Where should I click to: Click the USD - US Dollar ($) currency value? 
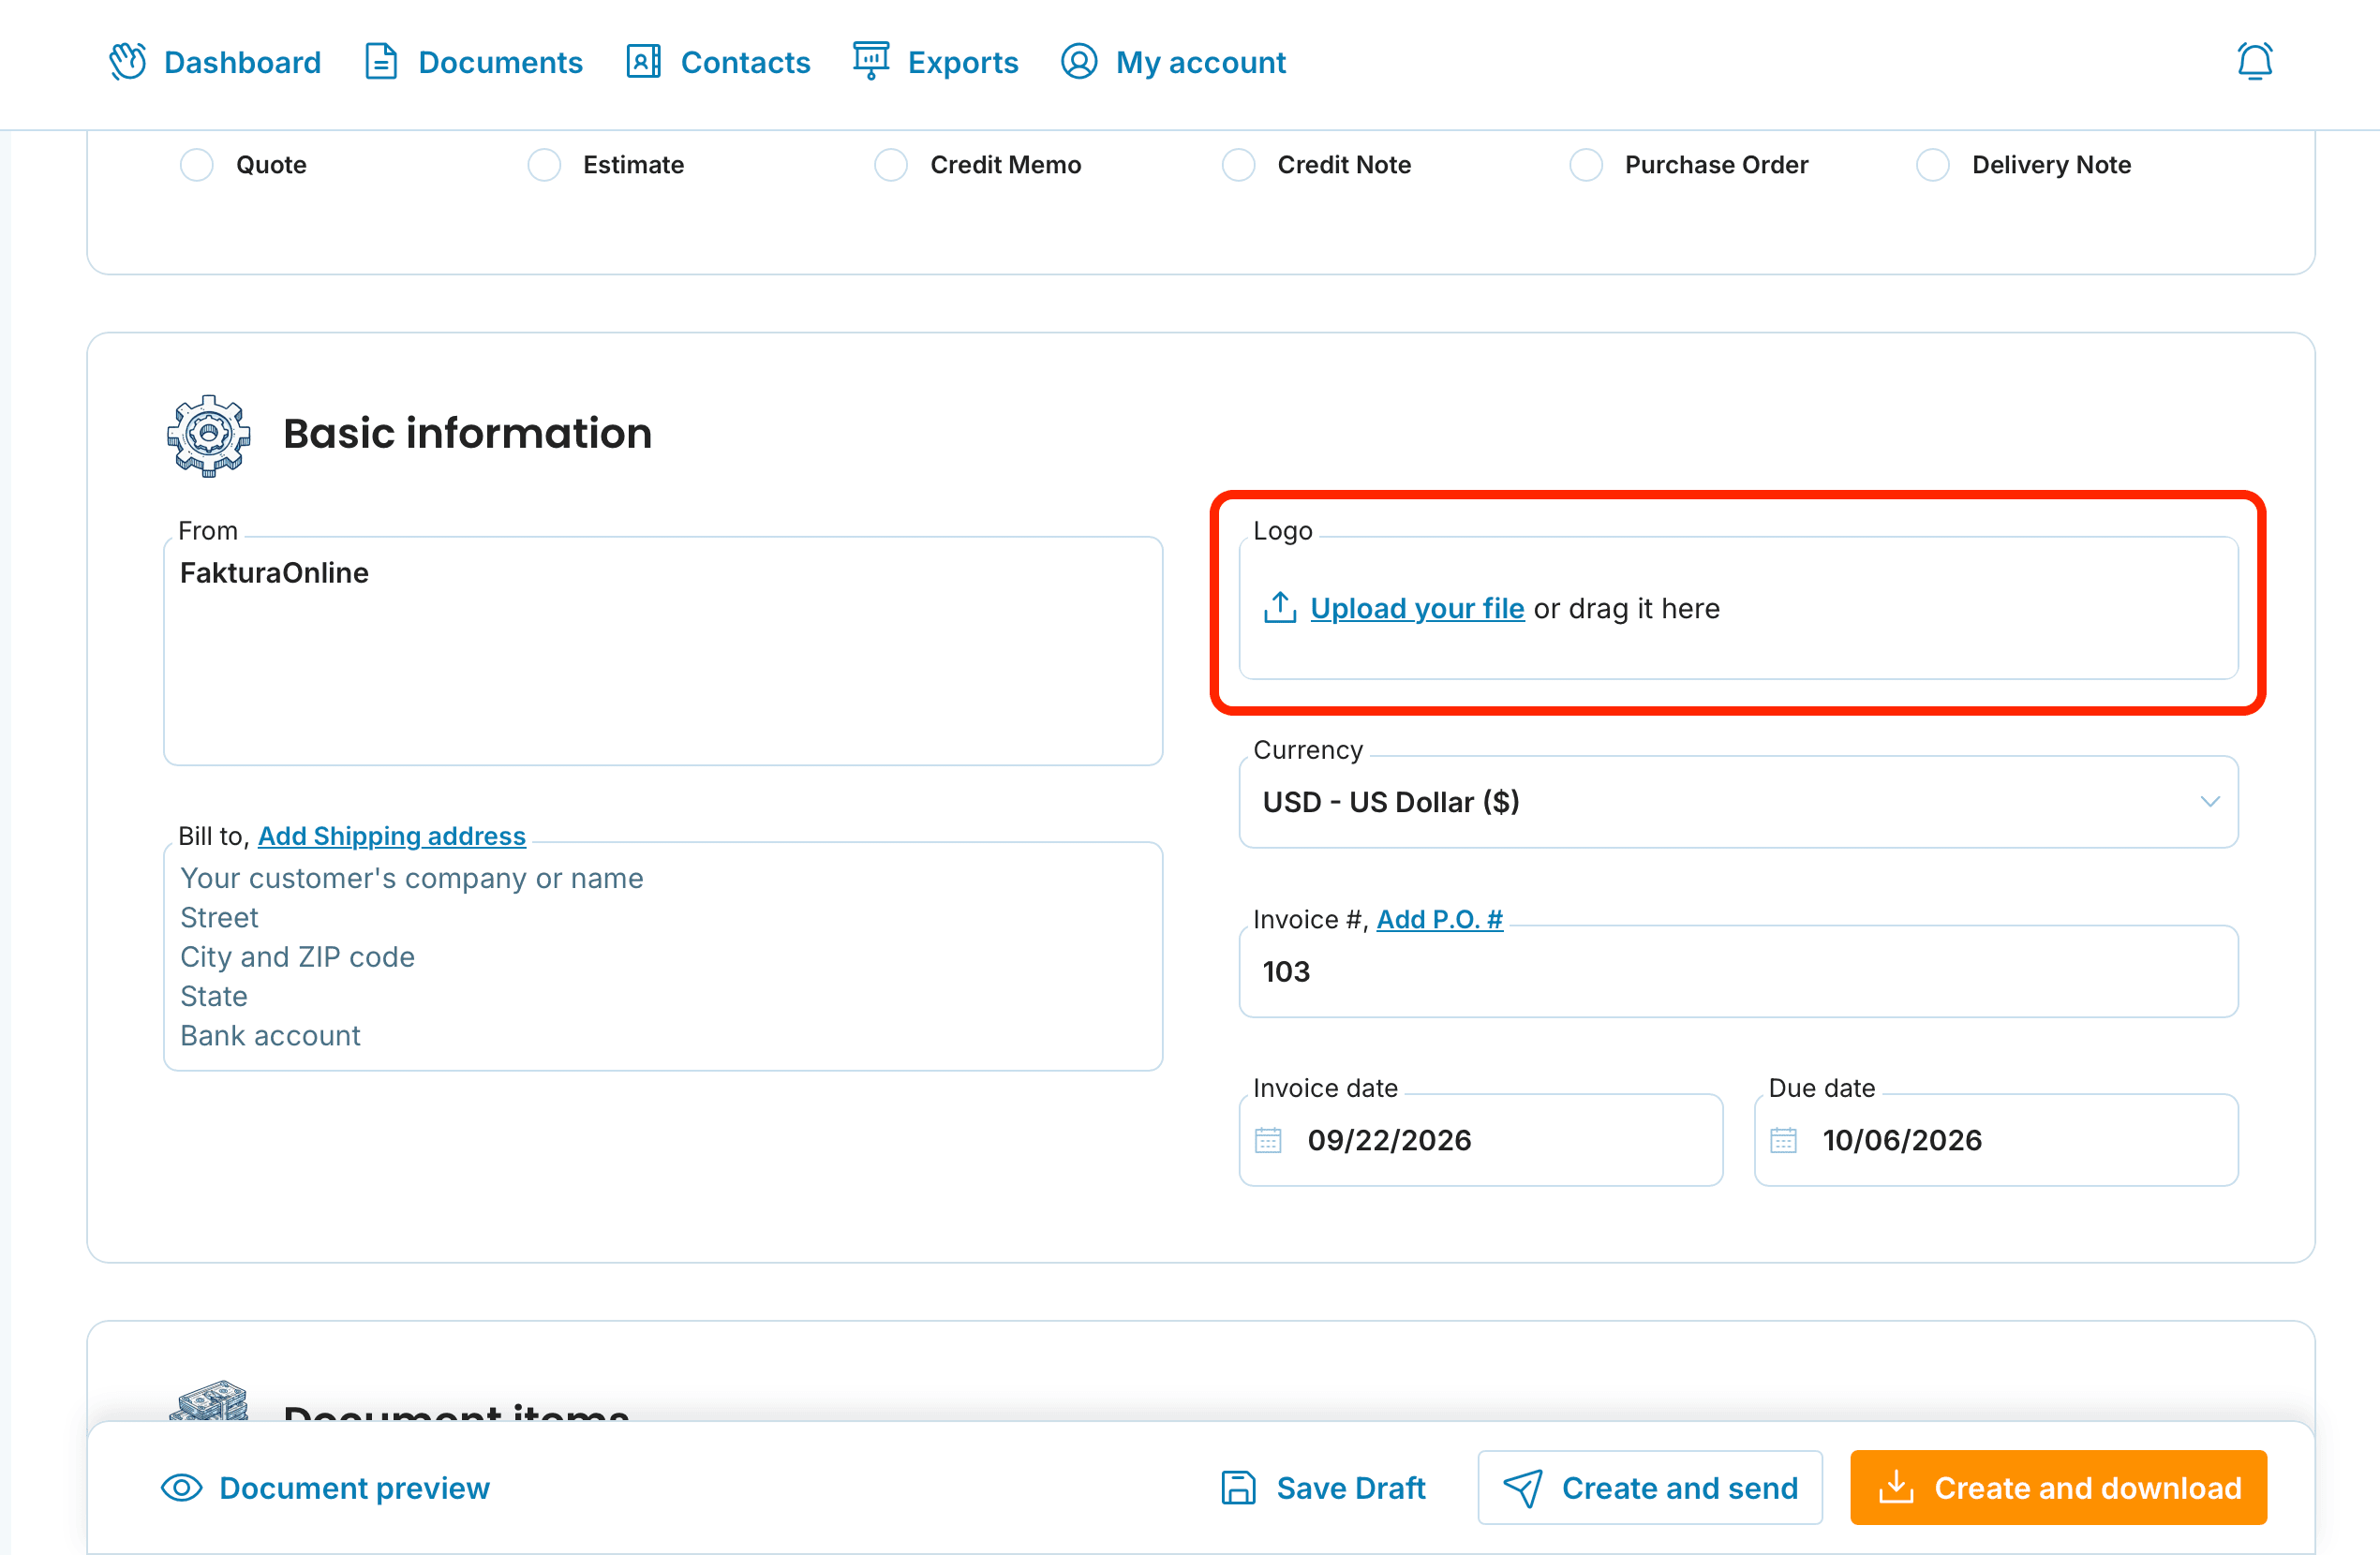coord(1391,802)
